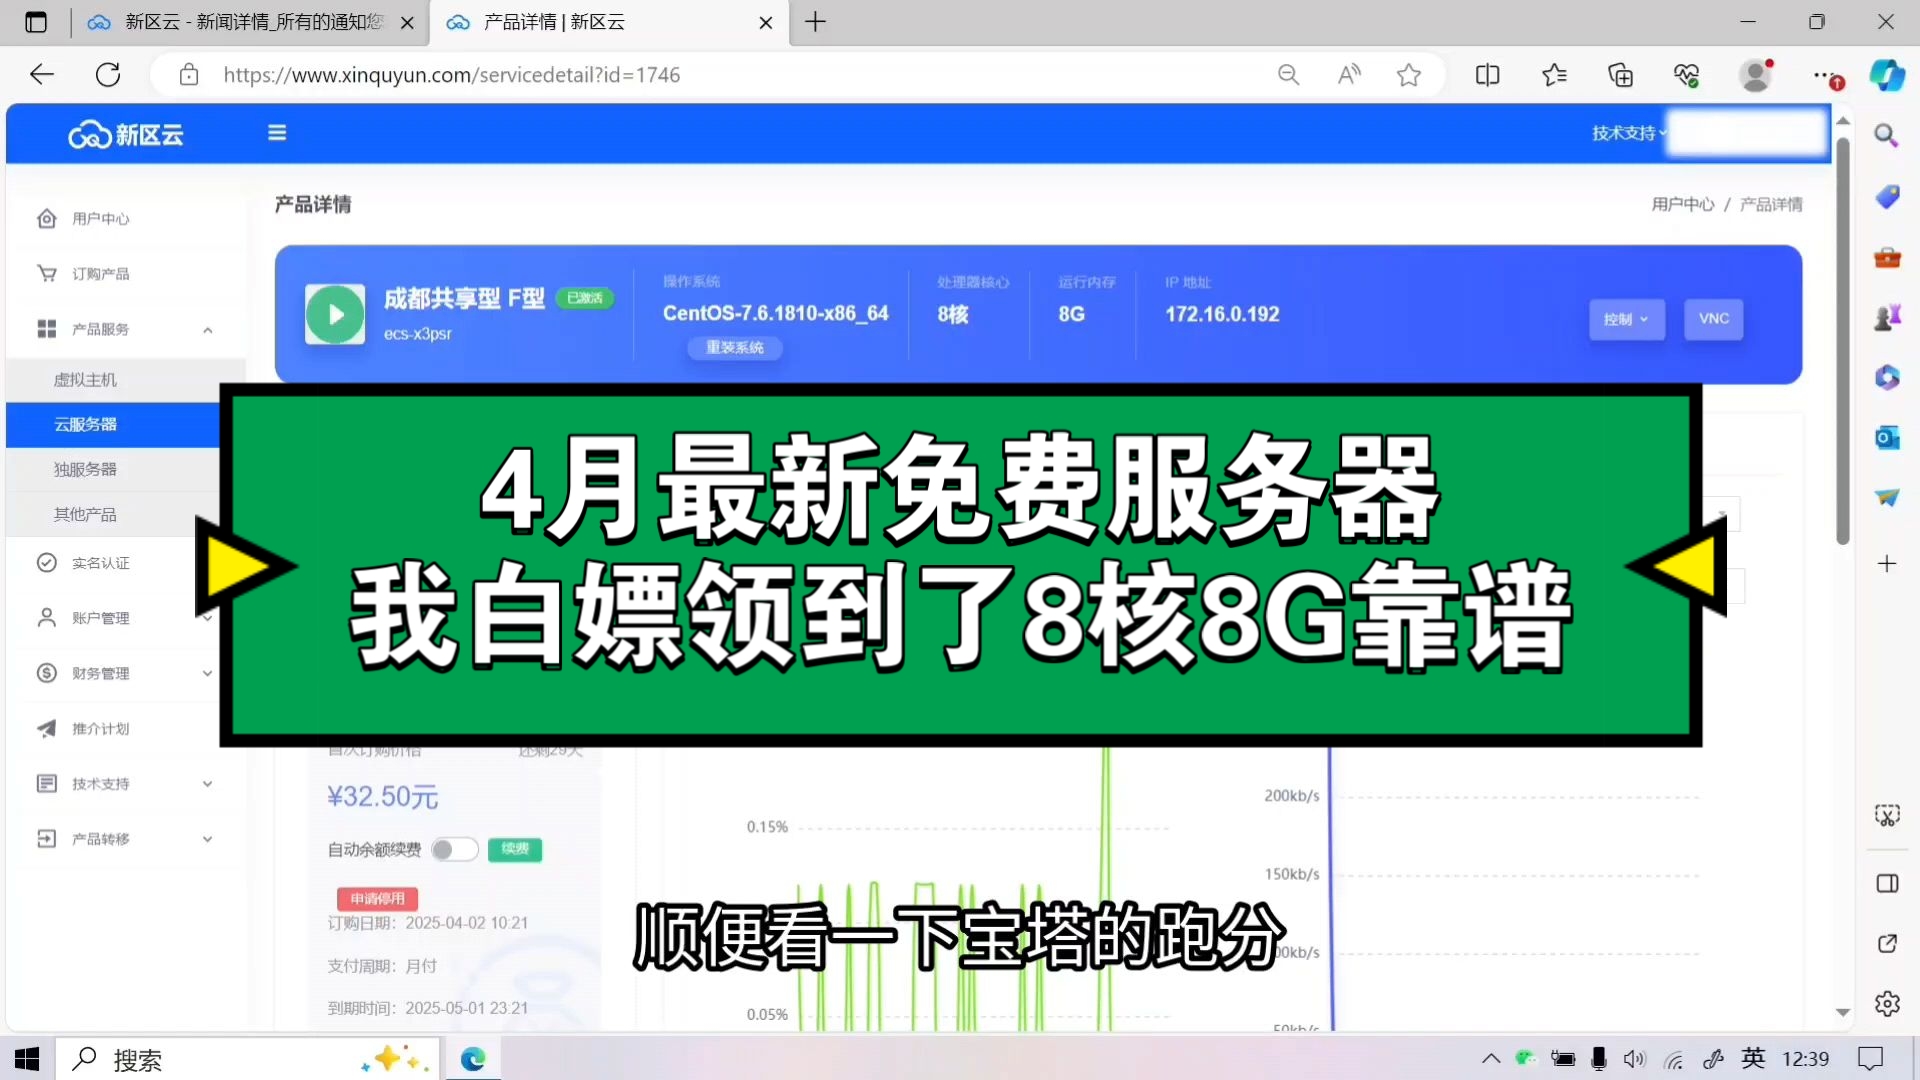
Task: Toggle the hamburger menu in header
Action: point(277,133)
